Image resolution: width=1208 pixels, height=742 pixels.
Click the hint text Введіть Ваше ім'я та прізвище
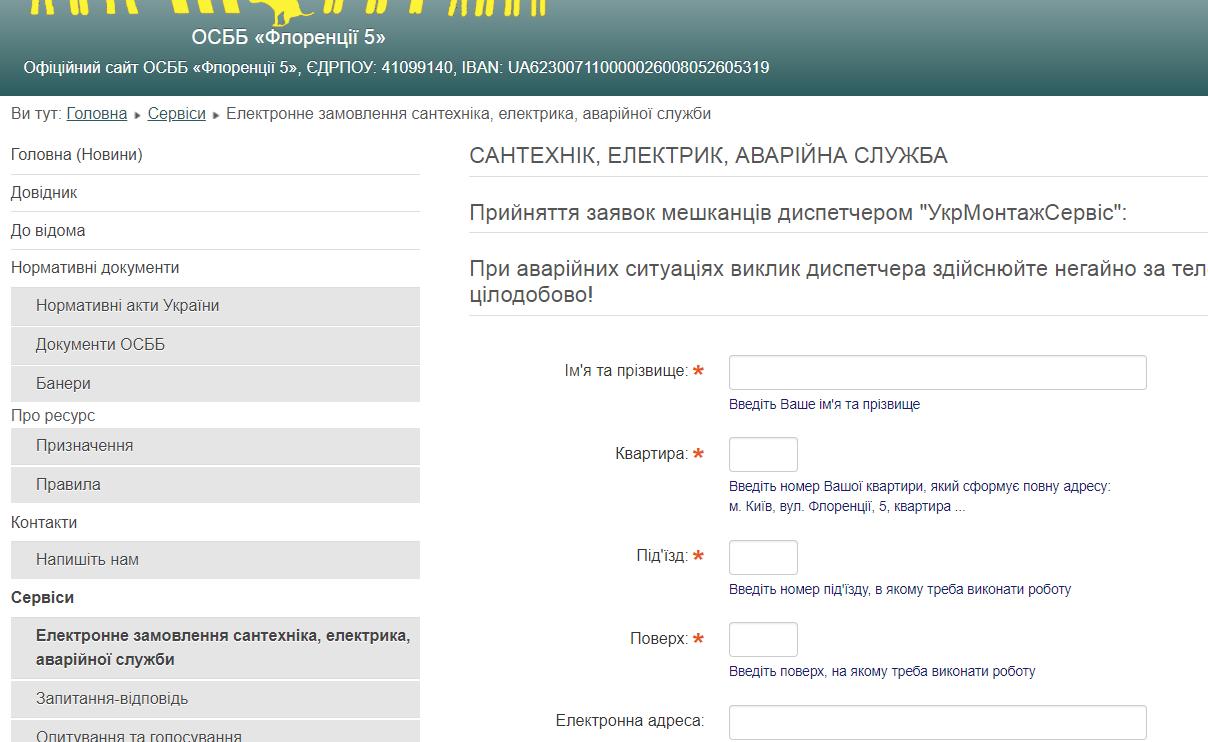(x=824, y=405)
